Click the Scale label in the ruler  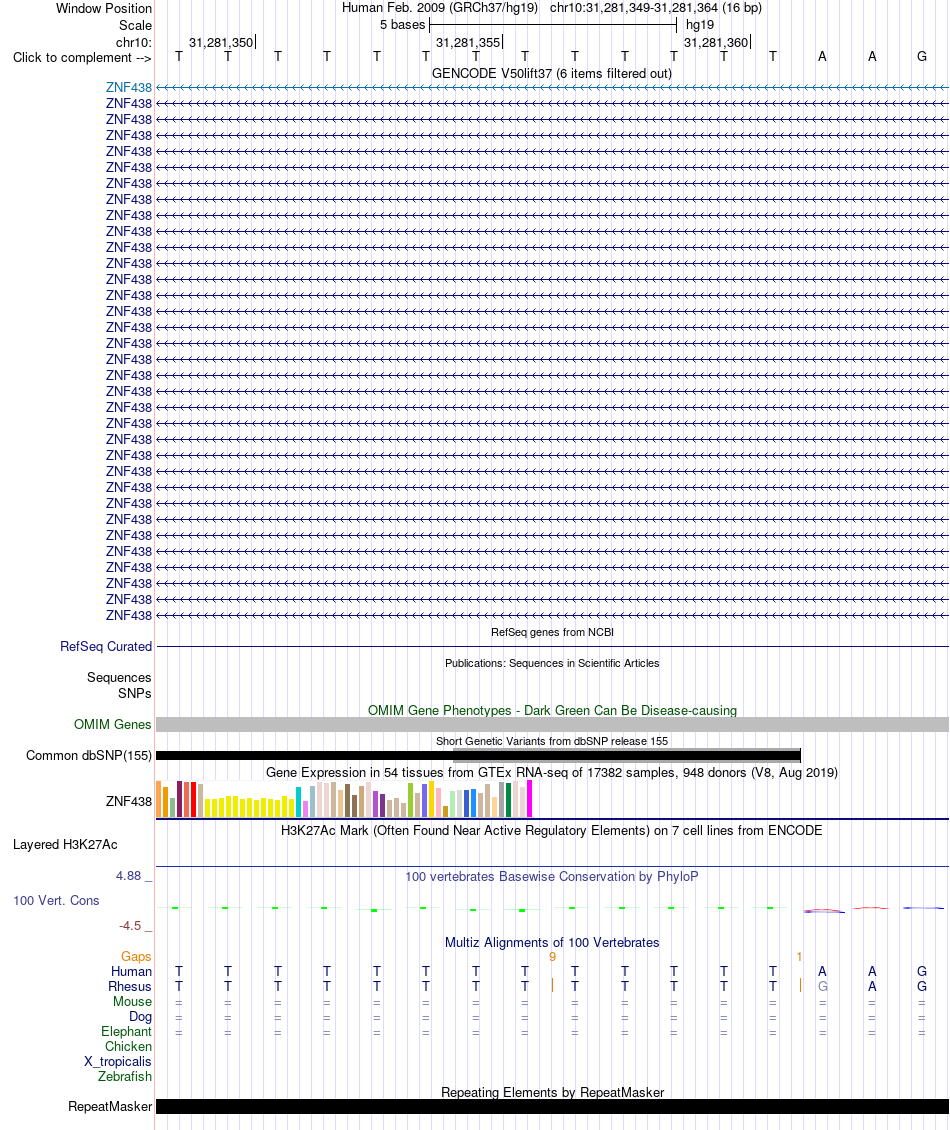(x=135, y=25)
